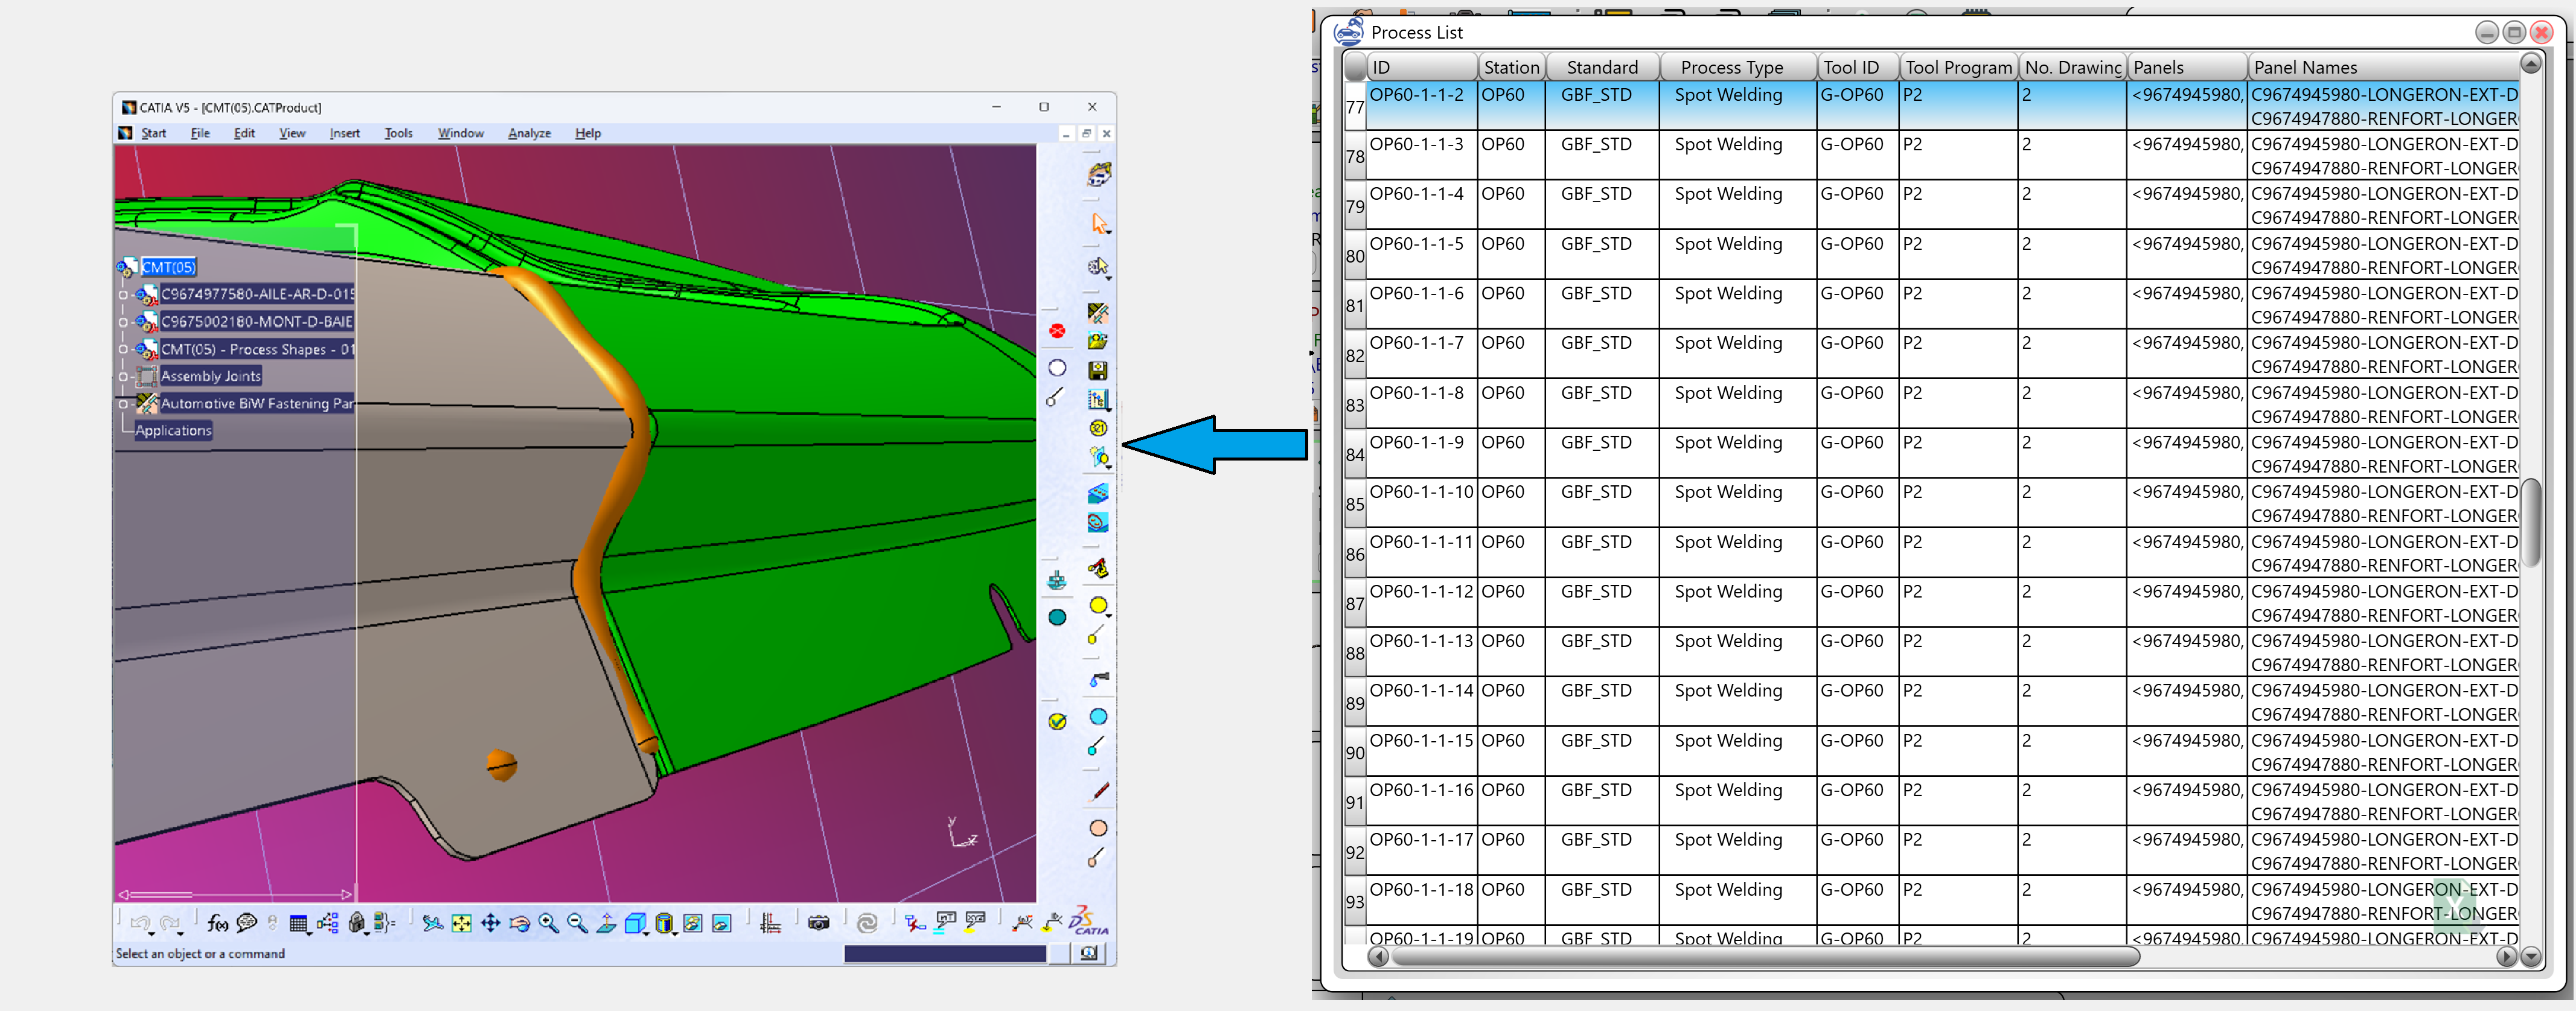Click the Tool ID column header
2576x1011 pixels.
pos(1857,67)
